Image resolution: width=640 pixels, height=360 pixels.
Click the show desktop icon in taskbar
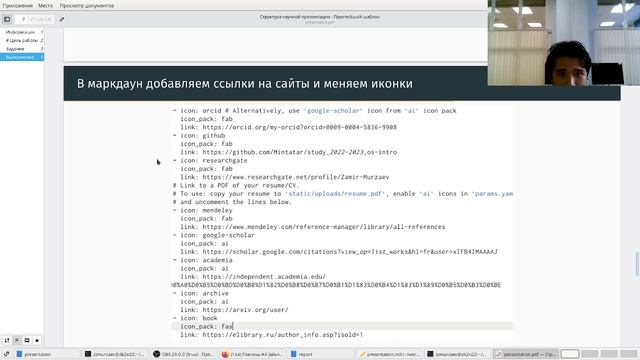[7, 354]
